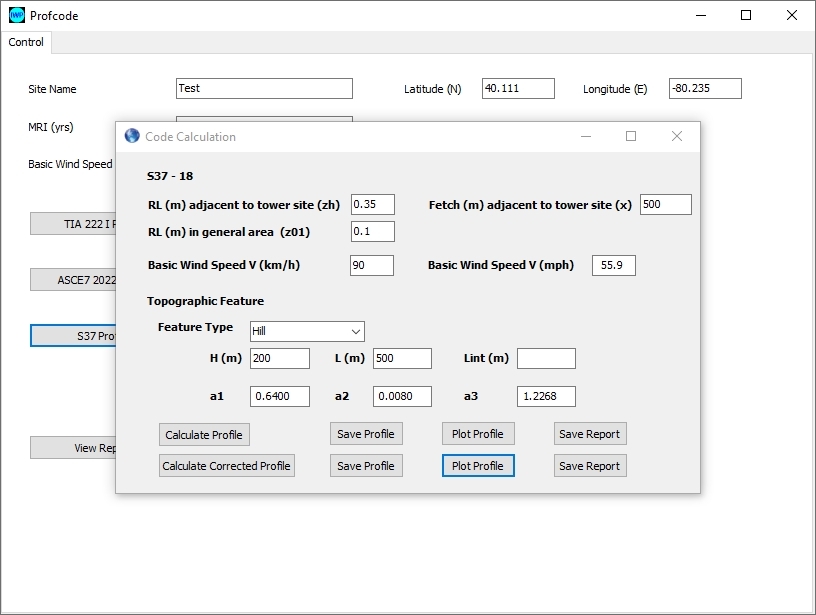Close the Code Calculation dialog

pyautogui.click(x=676, y=136)
